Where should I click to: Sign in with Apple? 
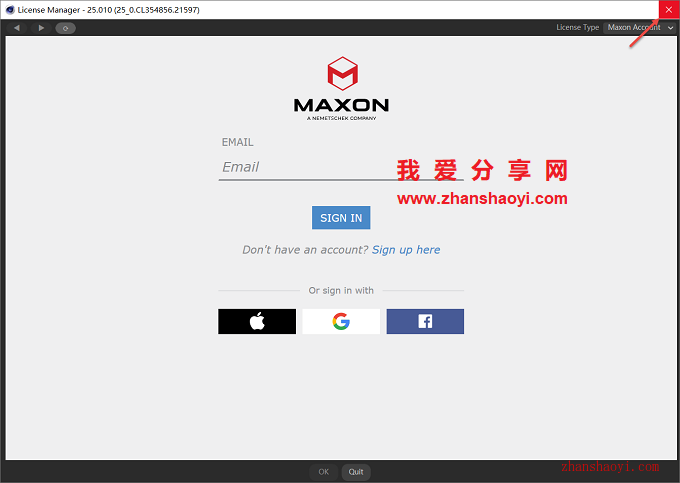pos(257,321)
